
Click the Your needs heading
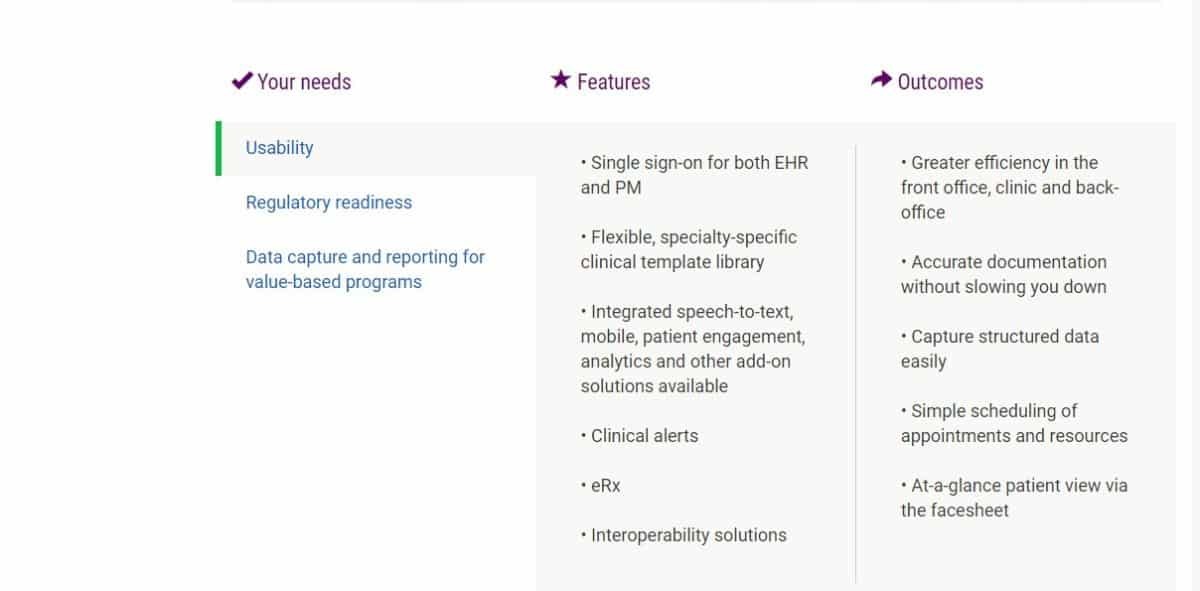[x=304, y=82]
